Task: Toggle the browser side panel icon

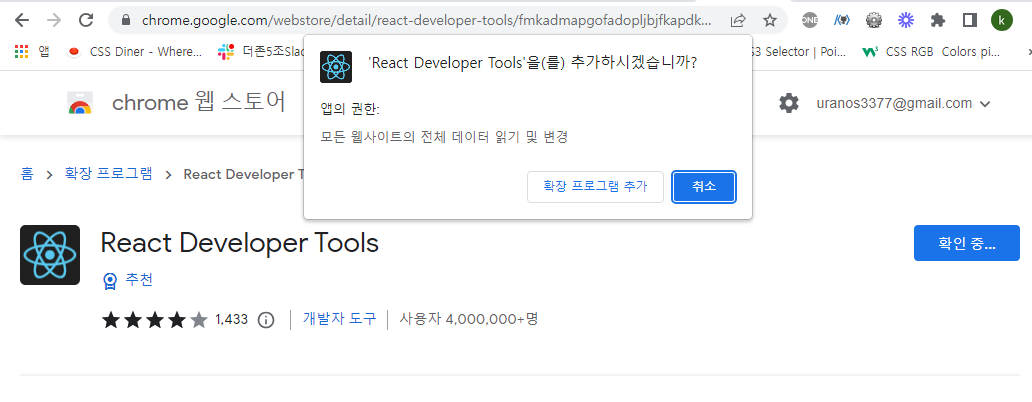Action: (x=969, y=20)
